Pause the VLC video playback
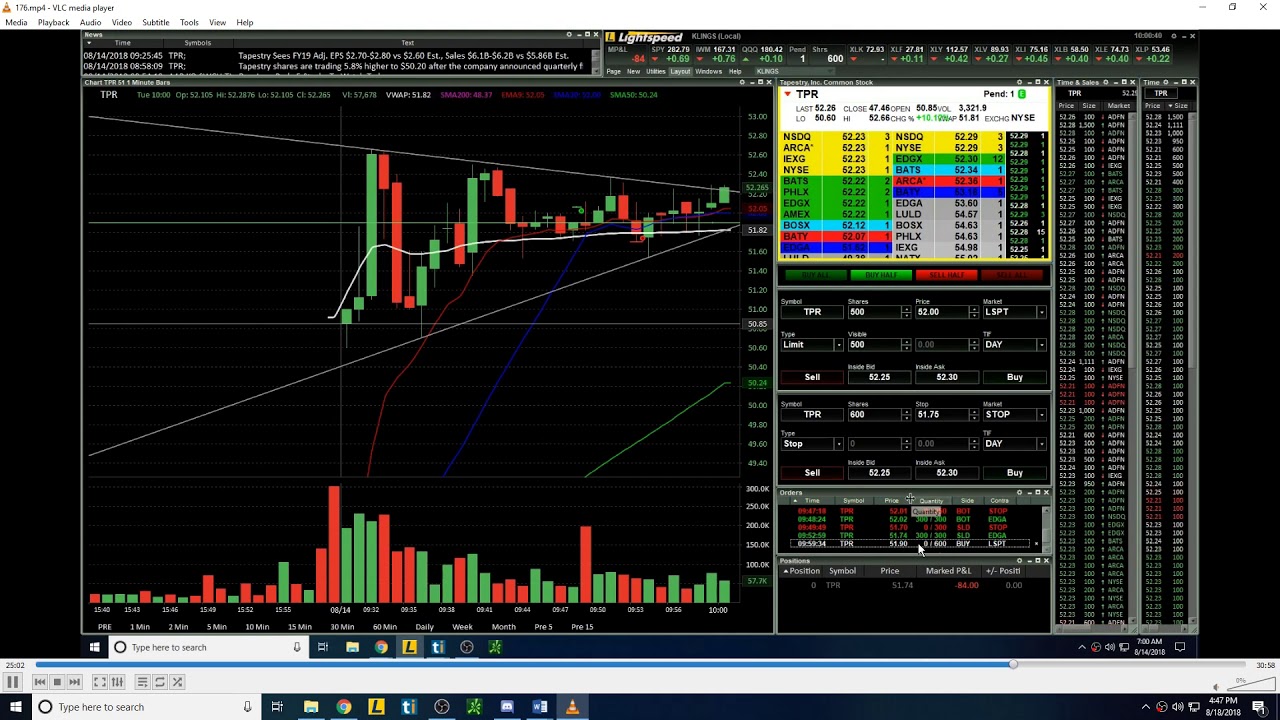 (x=13, y=682)
